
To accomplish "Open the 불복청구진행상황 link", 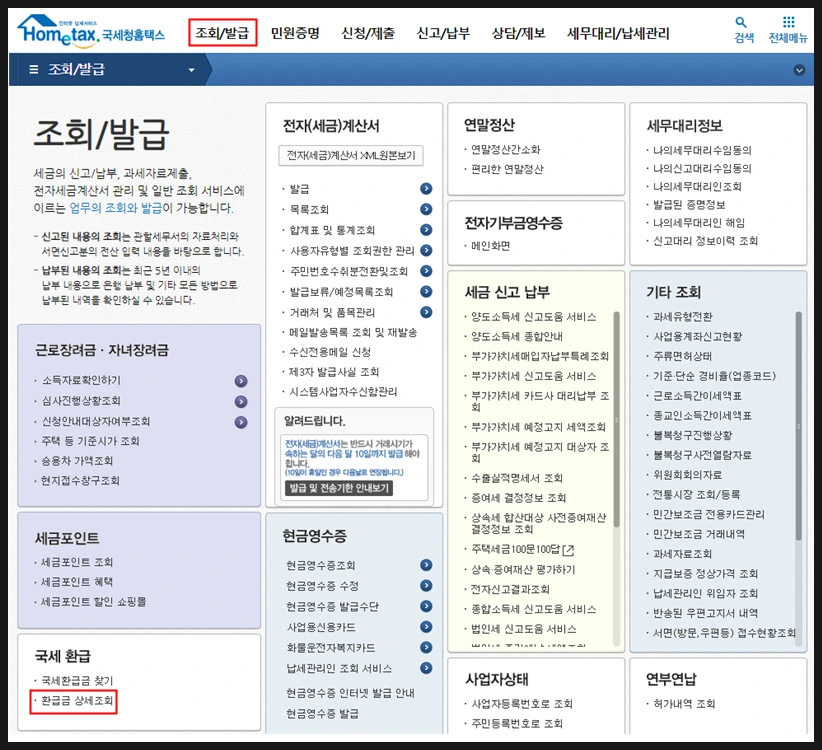I will point(692,436).
